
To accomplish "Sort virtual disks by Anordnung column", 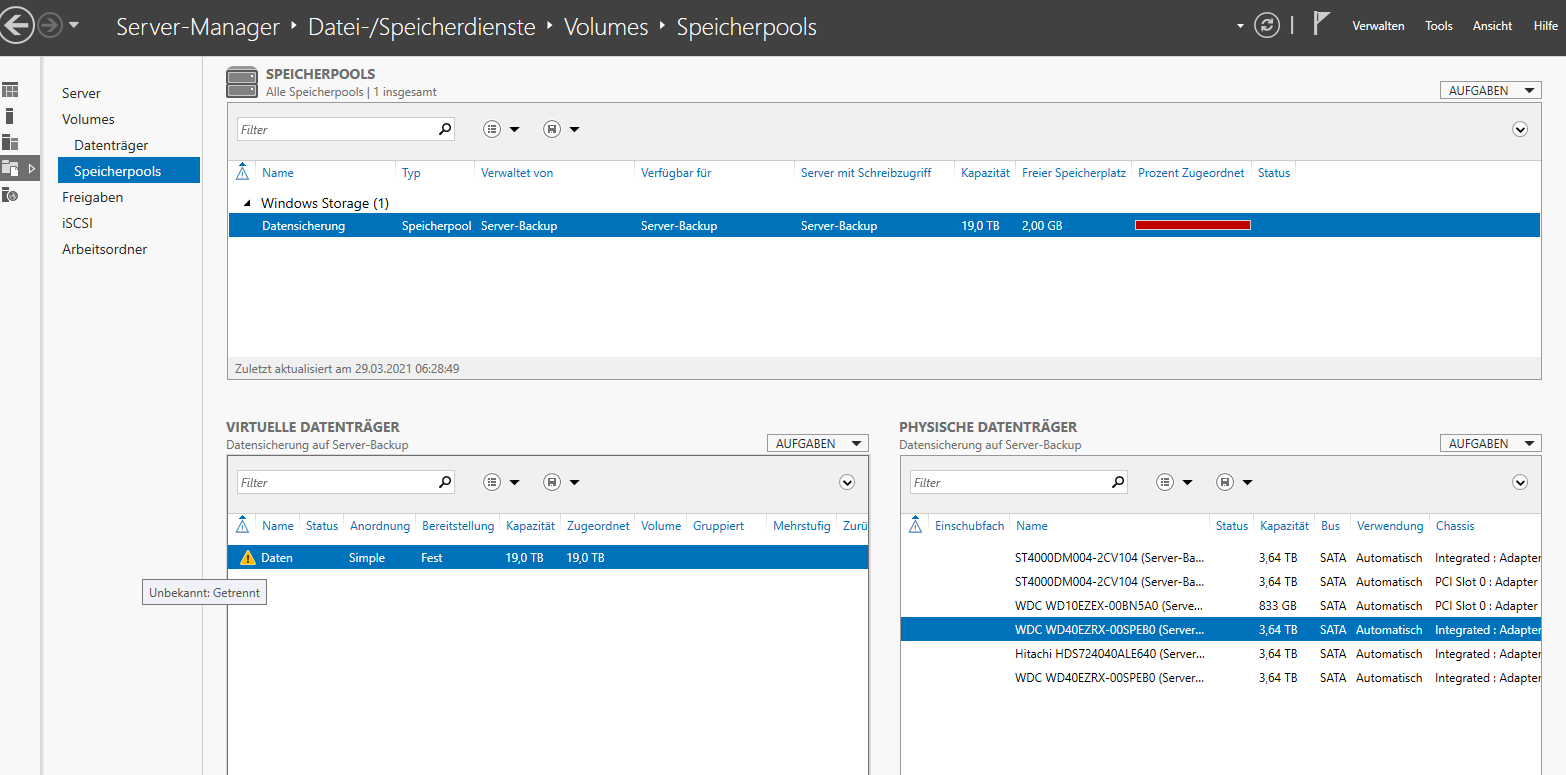I will [380, 526].
